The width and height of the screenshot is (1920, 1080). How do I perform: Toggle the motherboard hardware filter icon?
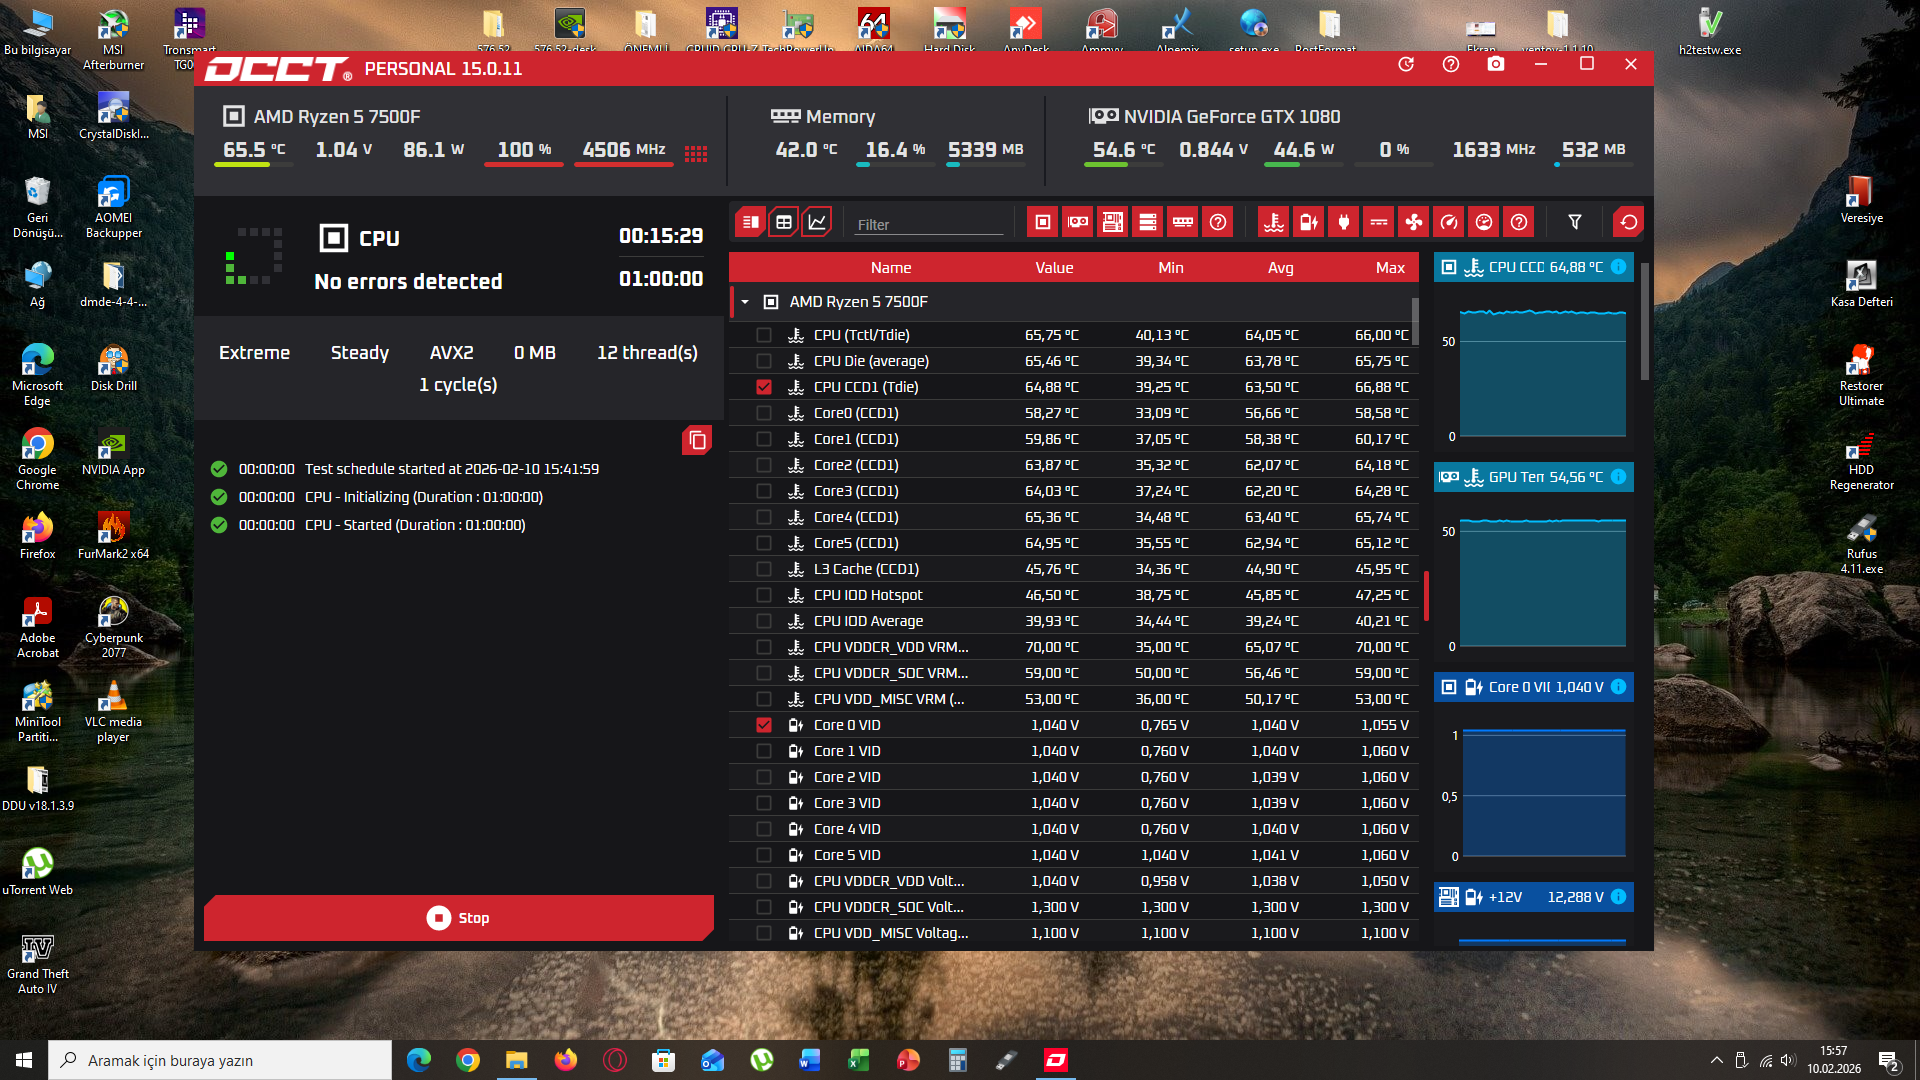(x=1112, y=222)
